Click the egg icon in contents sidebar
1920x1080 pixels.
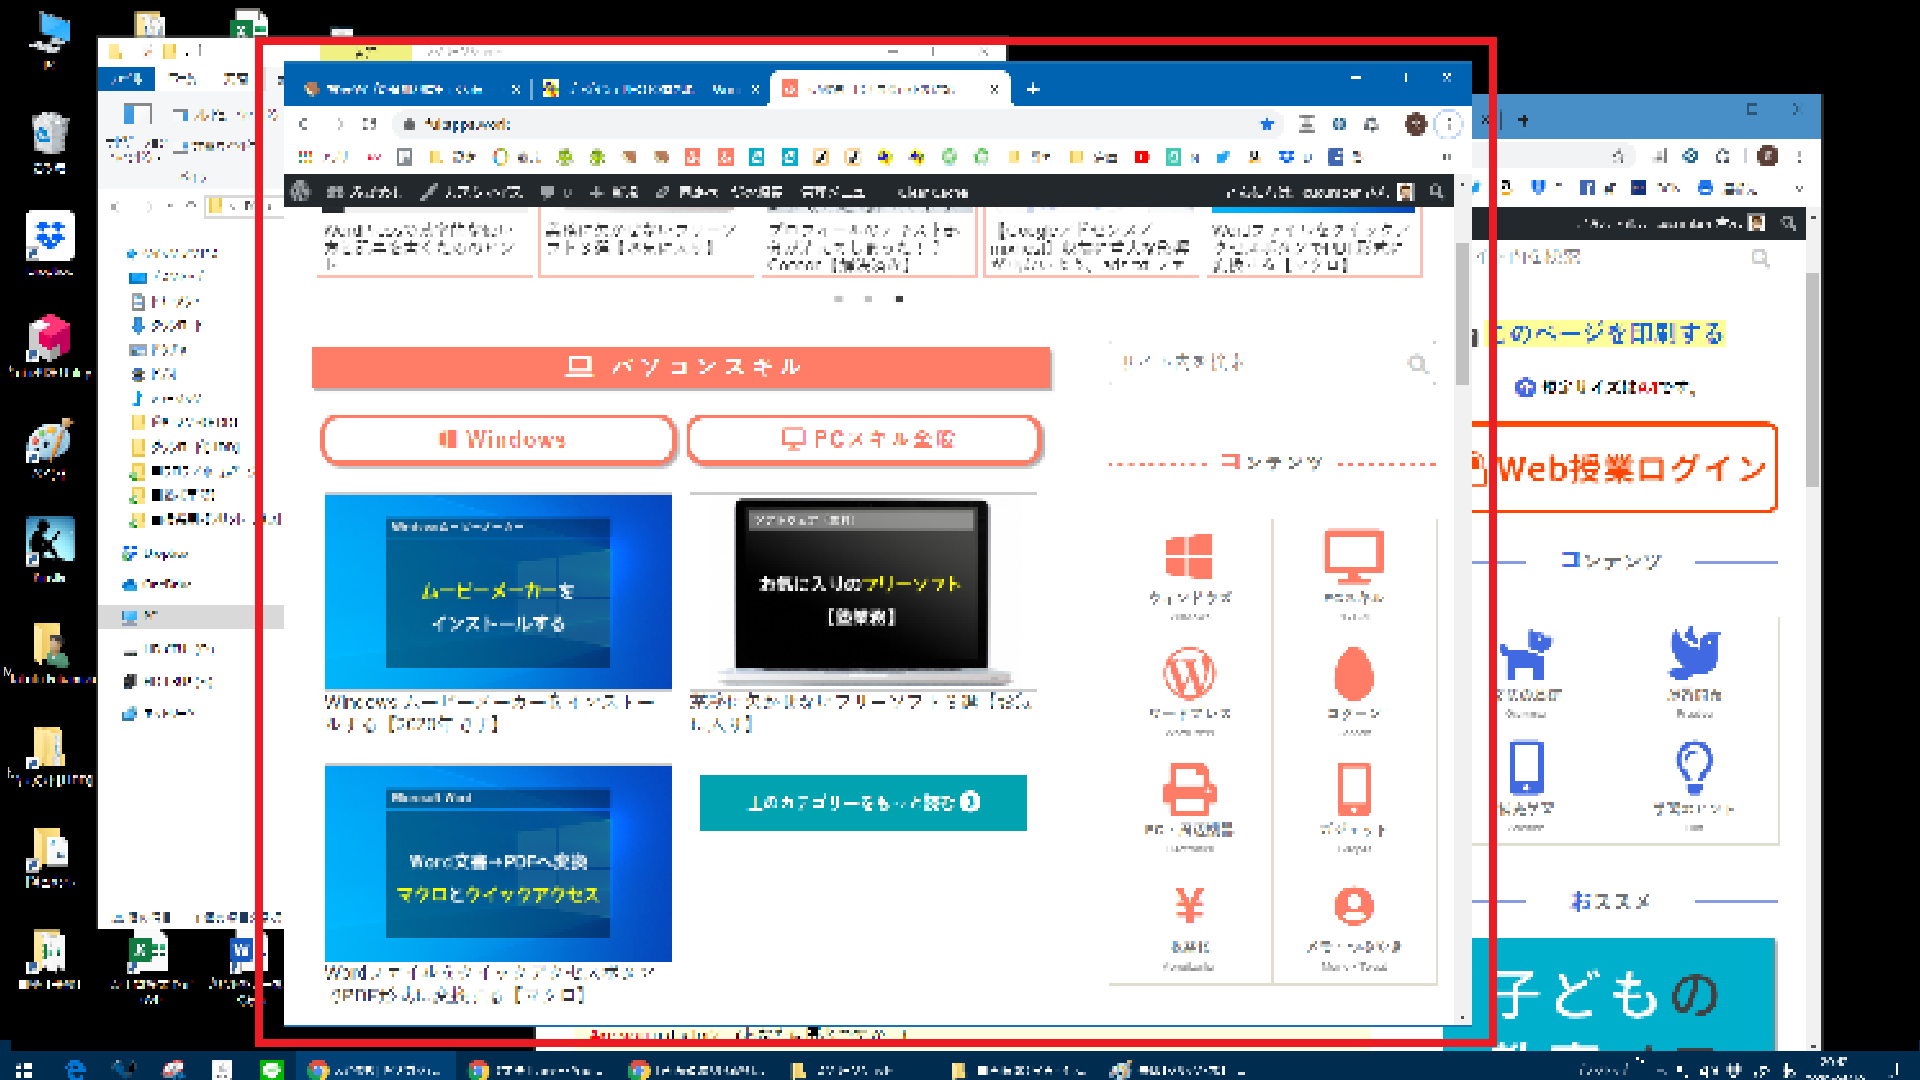1354,674
